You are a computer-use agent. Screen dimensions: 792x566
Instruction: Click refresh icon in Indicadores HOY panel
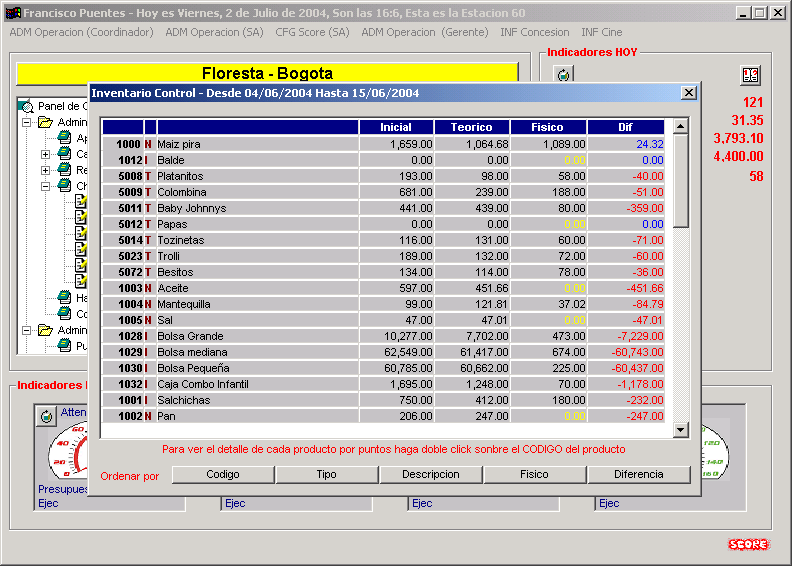[563, 75]
